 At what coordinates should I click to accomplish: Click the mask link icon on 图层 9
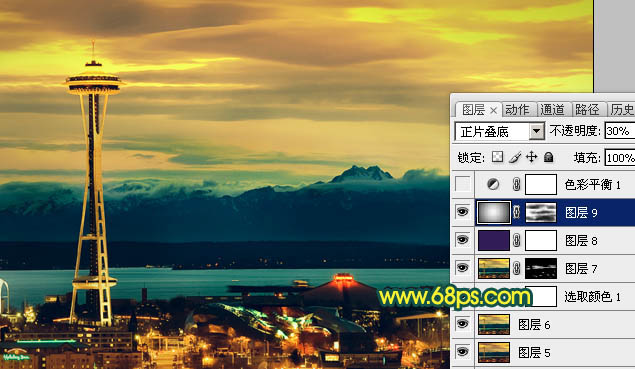(516, 213)
